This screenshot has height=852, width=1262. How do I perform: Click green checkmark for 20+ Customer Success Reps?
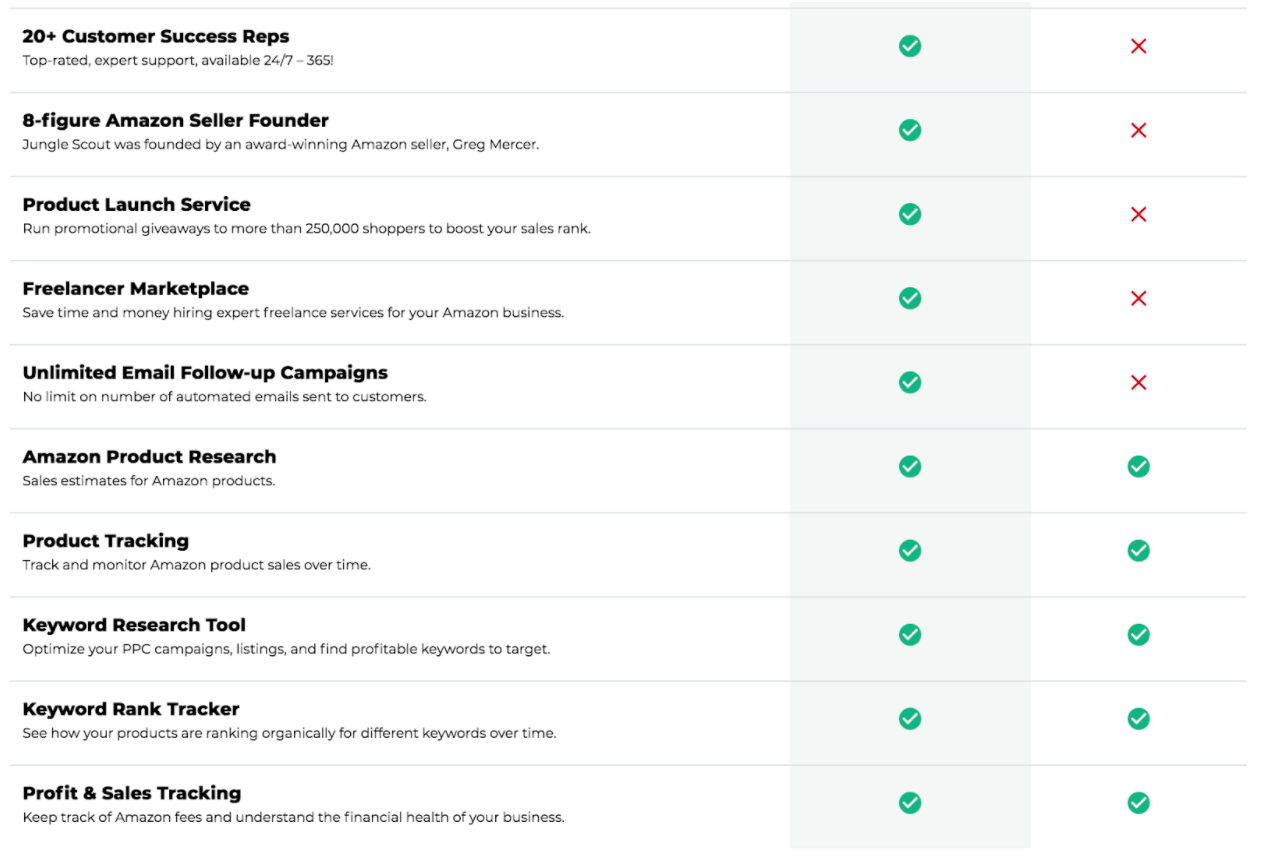click(910, 46)
